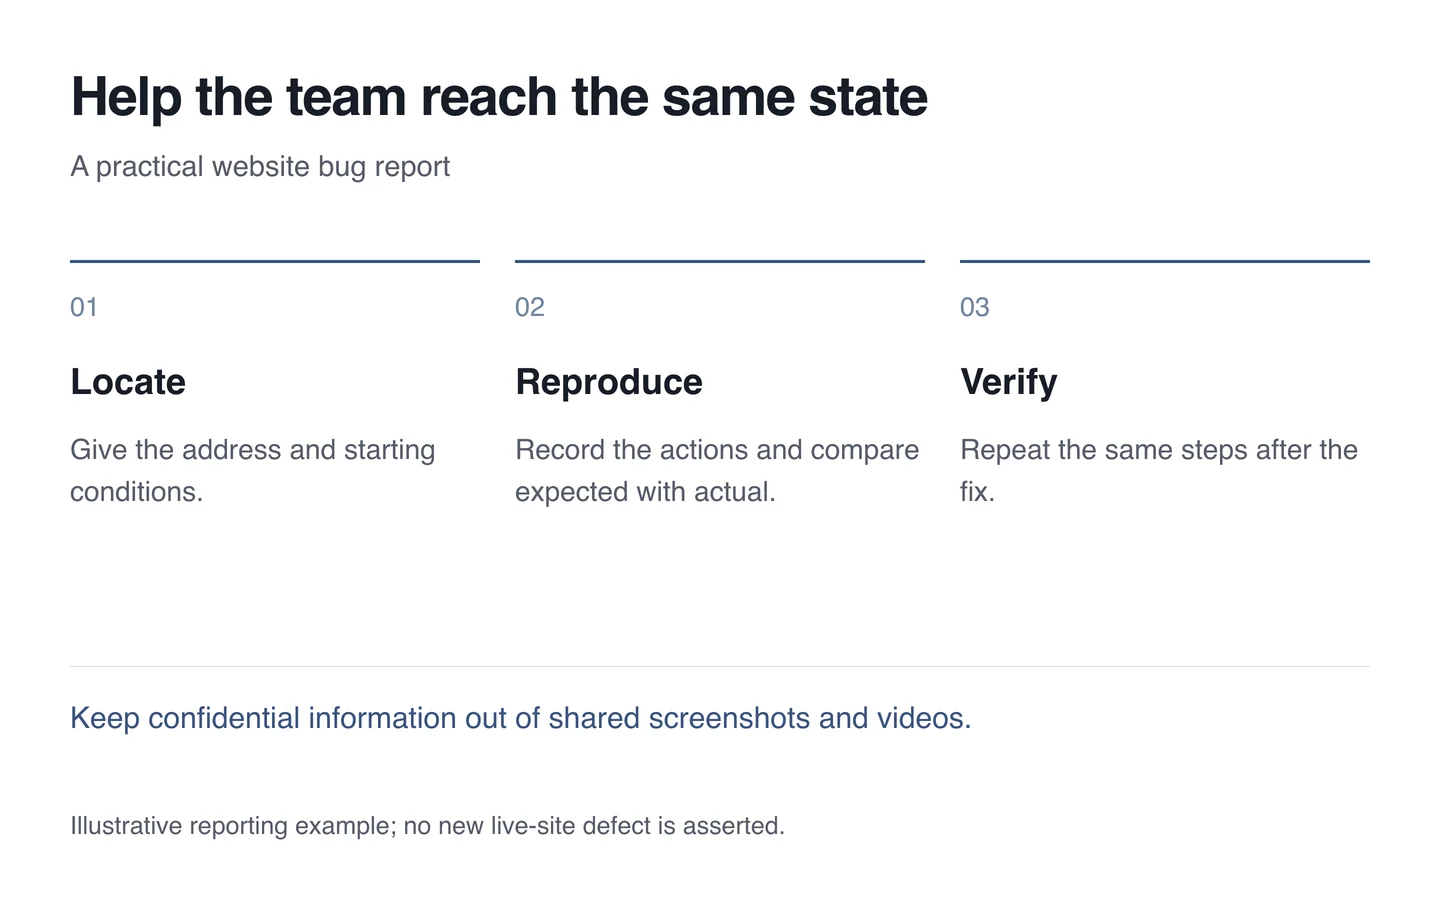The height and width of the screenshot is (900, 1440).
Task: Click the step number "03"
Action: tap(975, 307)
